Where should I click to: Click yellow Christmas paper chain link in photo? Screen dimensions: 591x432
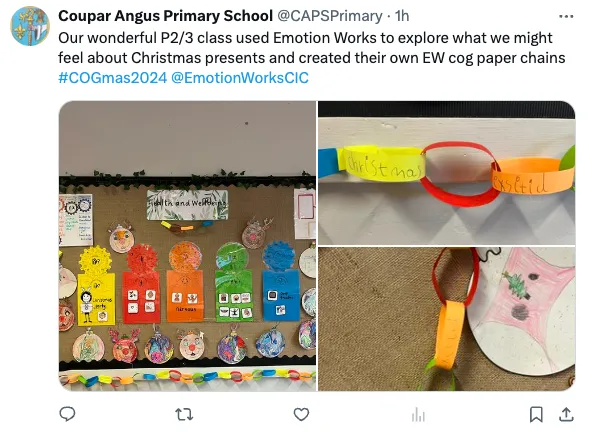[x=381, y=164]
